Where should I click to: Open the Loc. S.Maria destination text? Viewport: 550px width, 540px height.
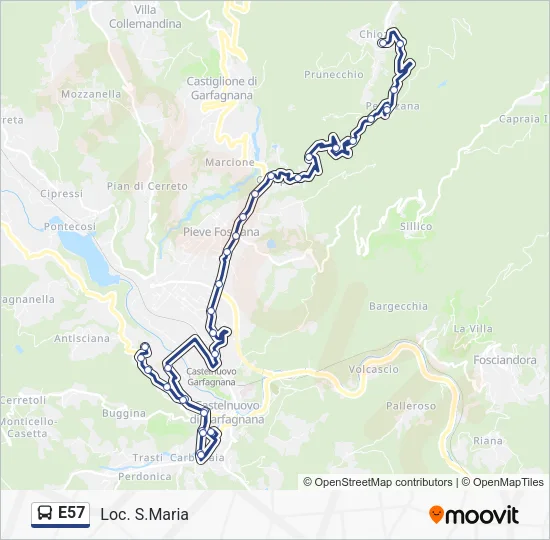tap(145, 515)
